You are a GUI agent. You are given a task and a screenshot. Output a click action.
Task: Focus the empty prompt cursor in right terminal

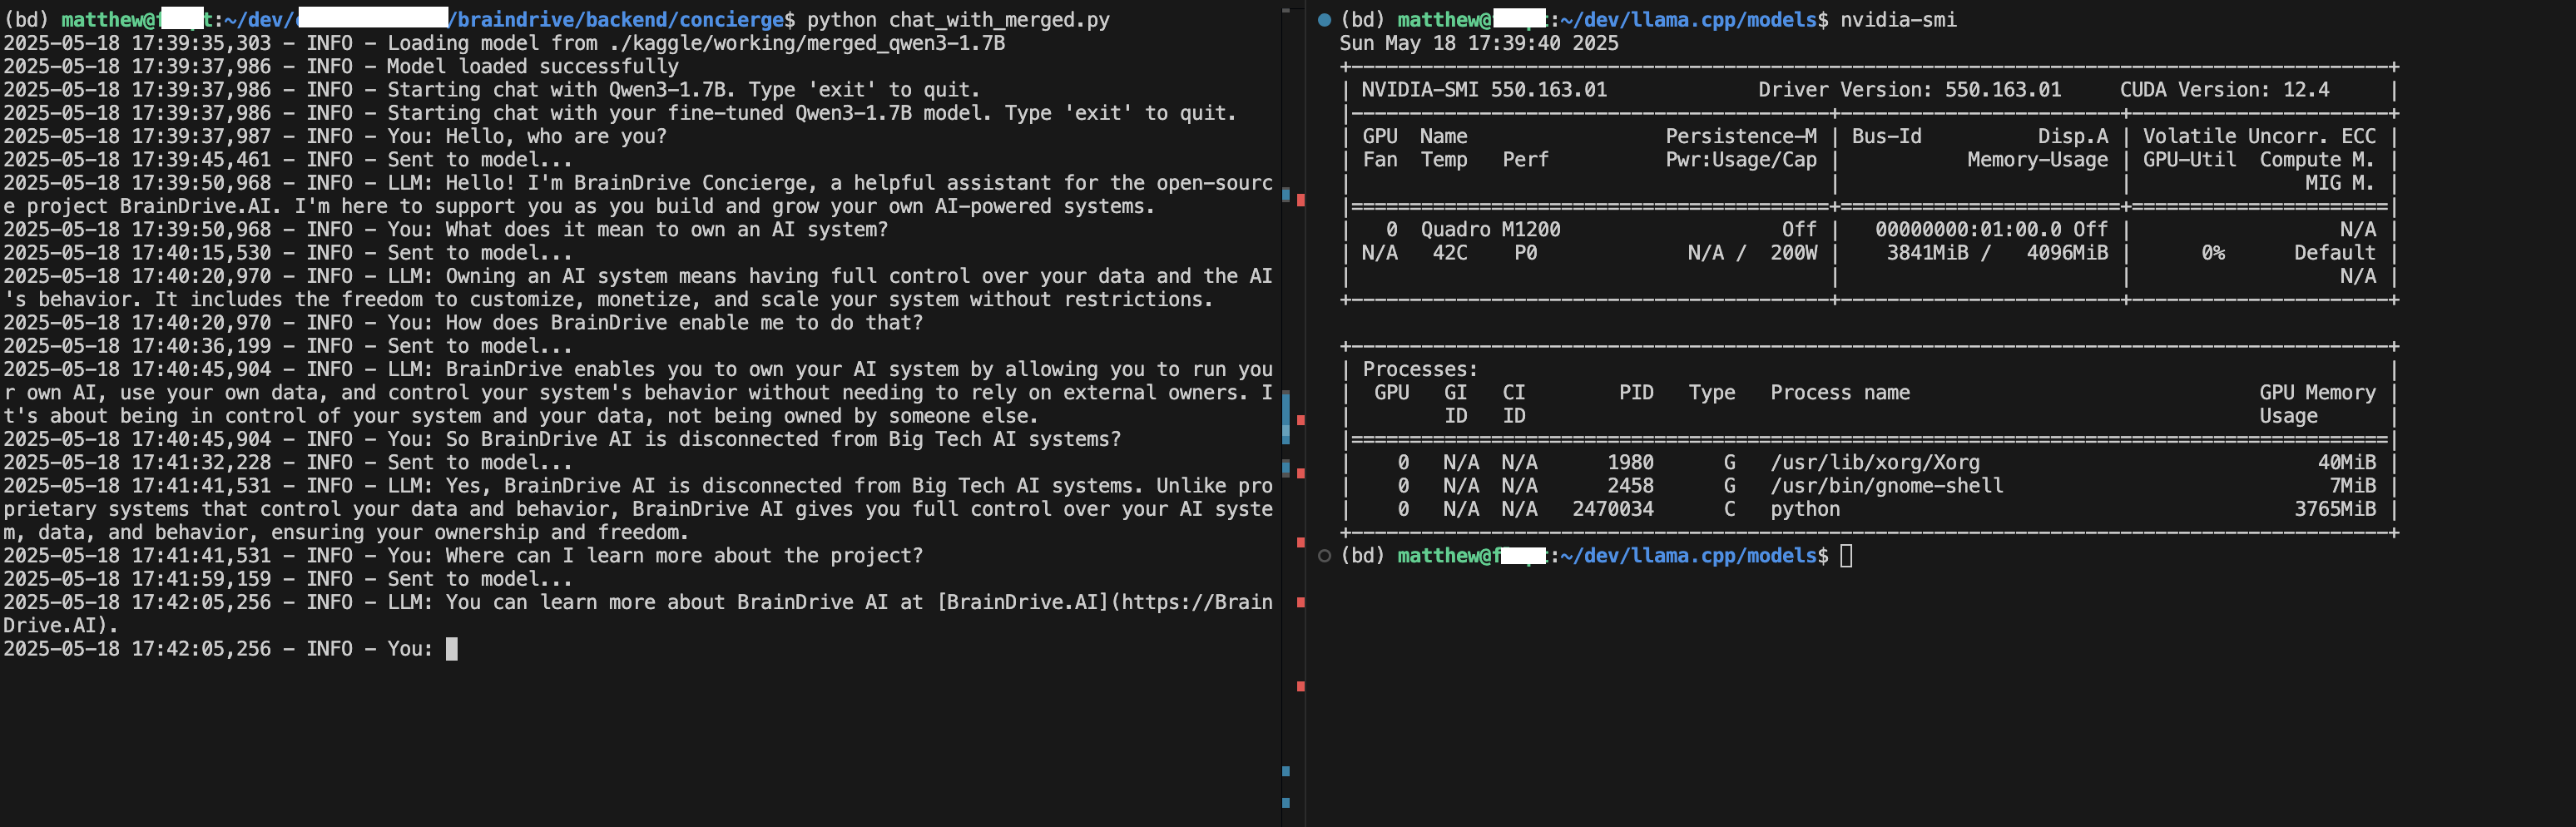tap(1846, 556)
